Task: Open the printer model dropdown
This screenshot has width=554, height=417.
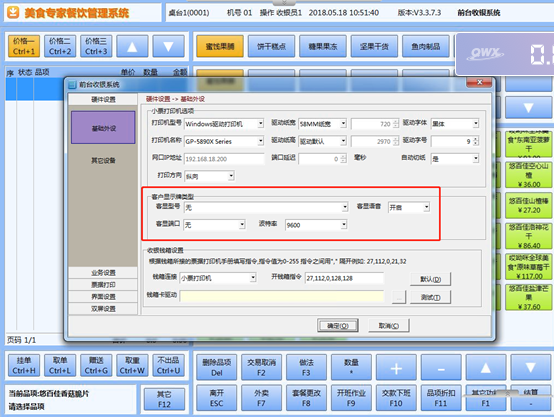Action: click(260, 124)
